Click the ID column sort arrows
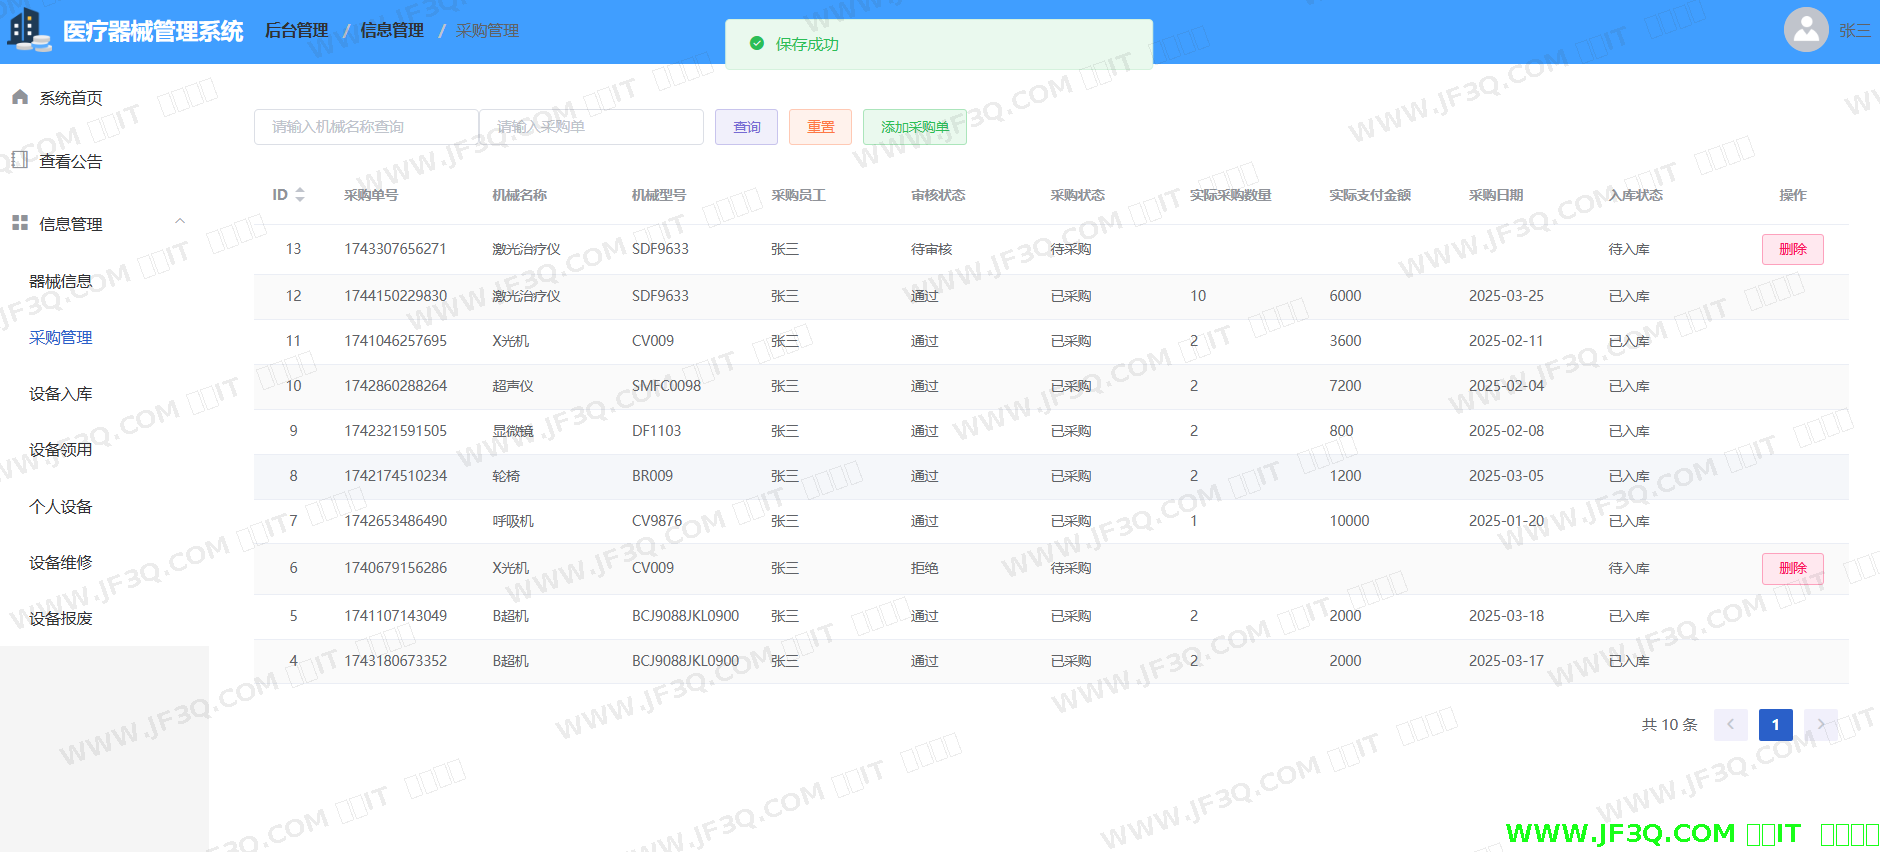 300,195
